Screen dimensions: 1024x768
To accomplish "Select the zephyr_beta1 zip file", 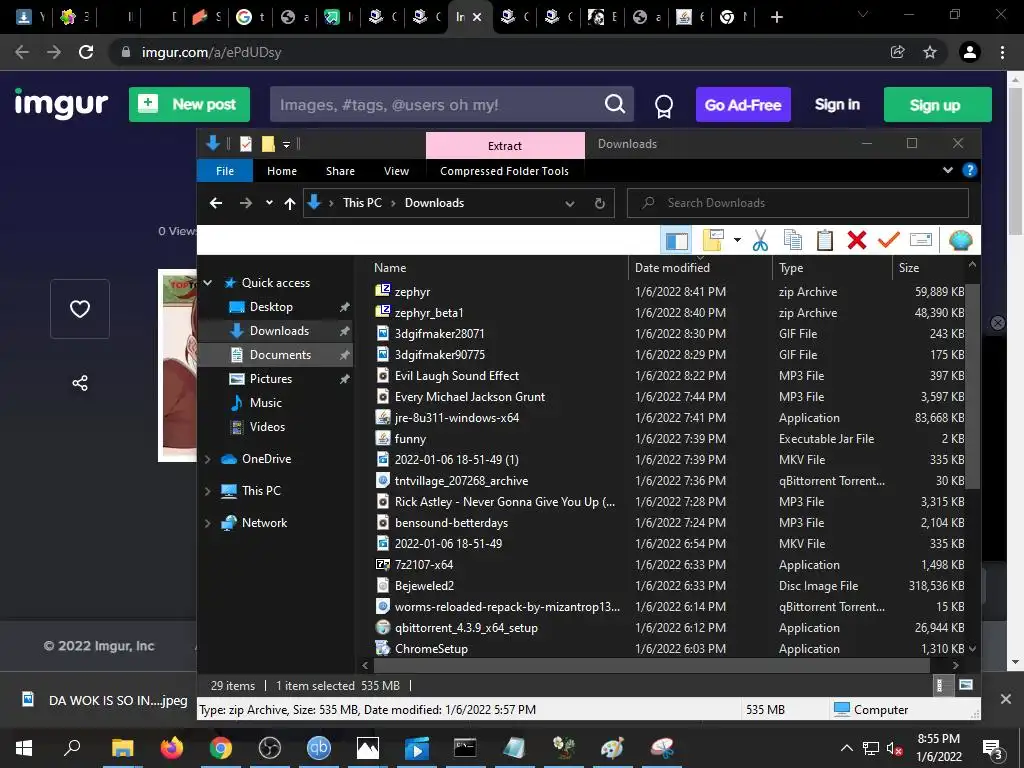I will pyautogui.click(x=428, y=313).
